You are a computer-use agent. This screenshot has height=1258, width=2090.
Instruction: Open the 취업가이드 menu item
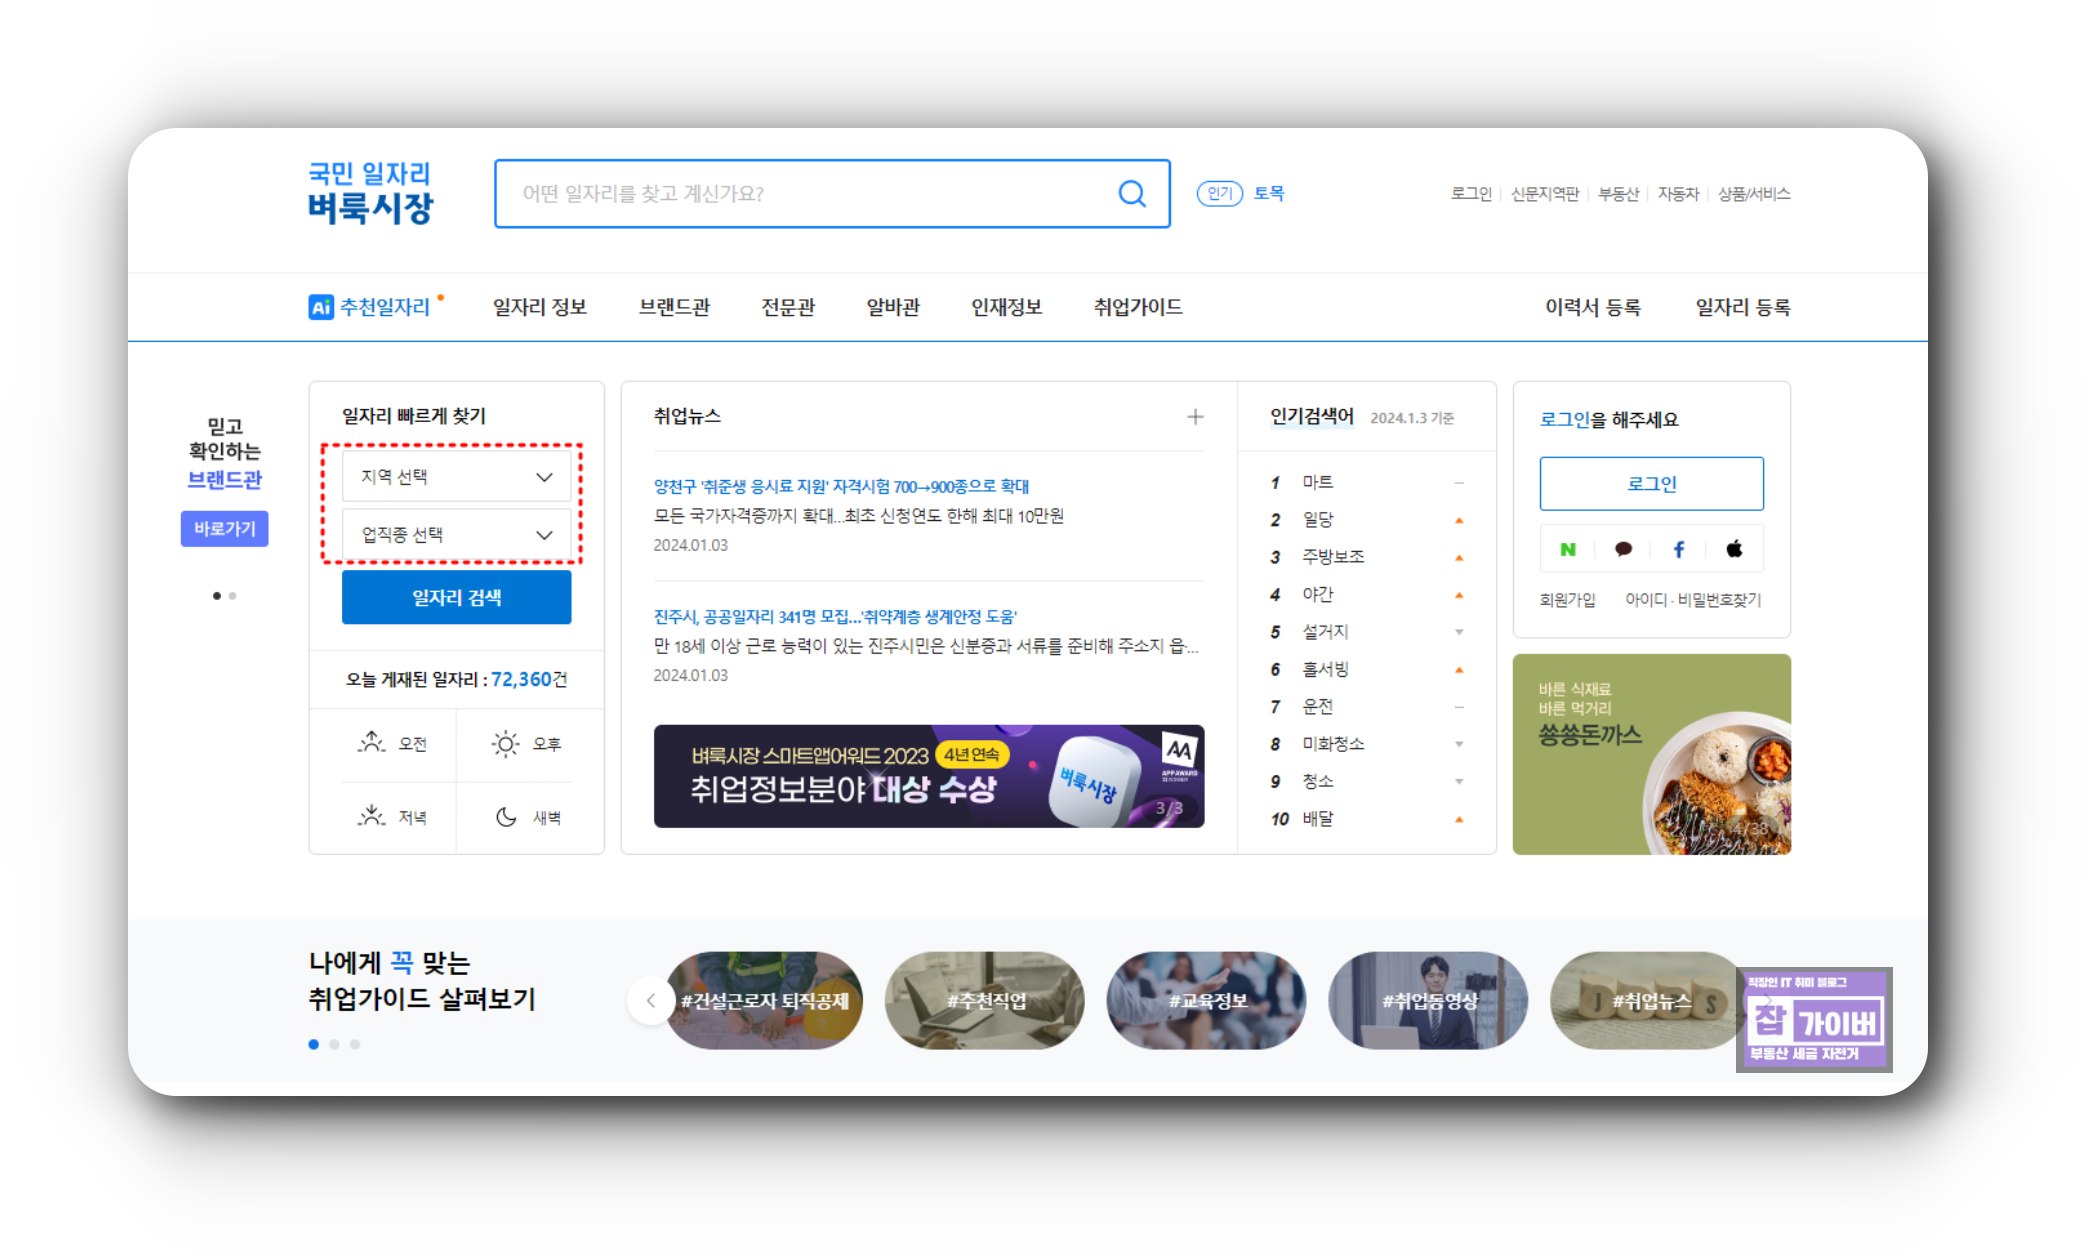pyautogui.click(x=1137, y=307)
